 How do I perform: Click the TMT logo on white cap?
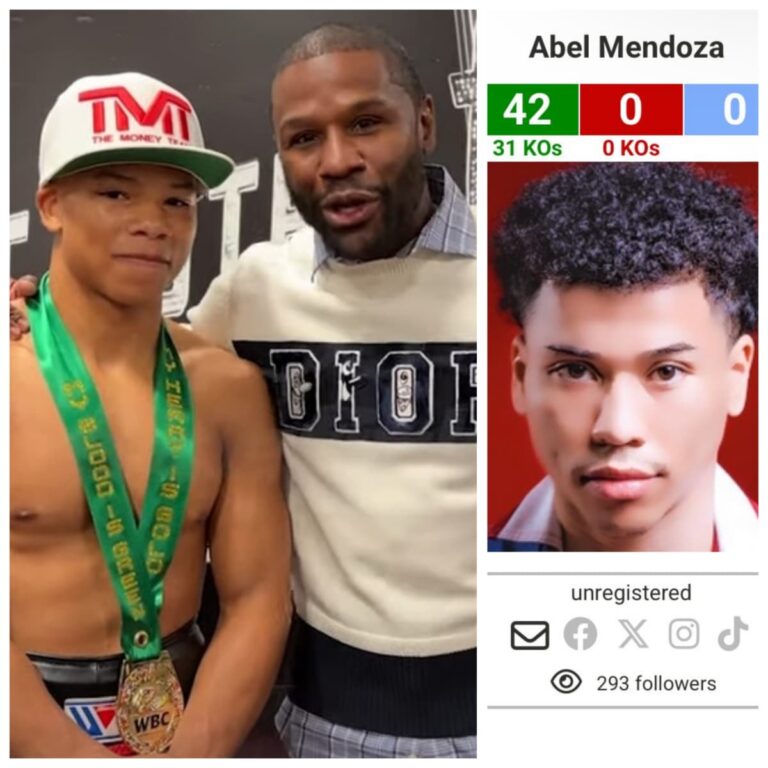pos(136,114)
